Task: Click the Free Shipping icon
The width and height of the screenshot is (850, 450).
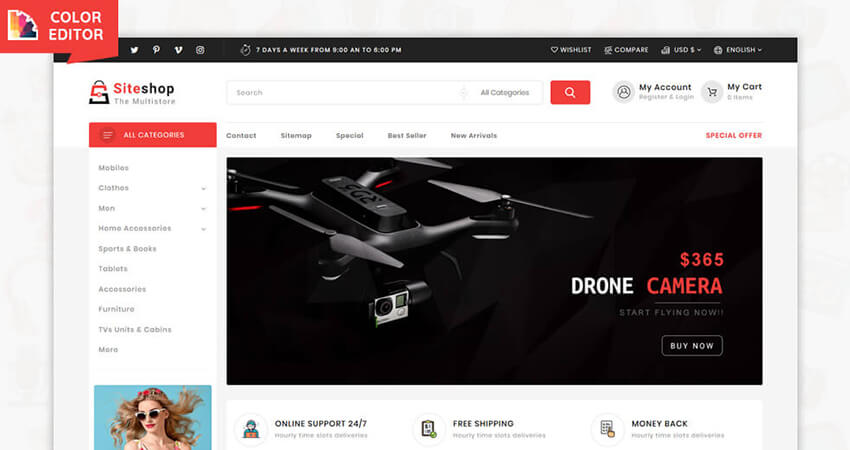Action: (429, 429)
